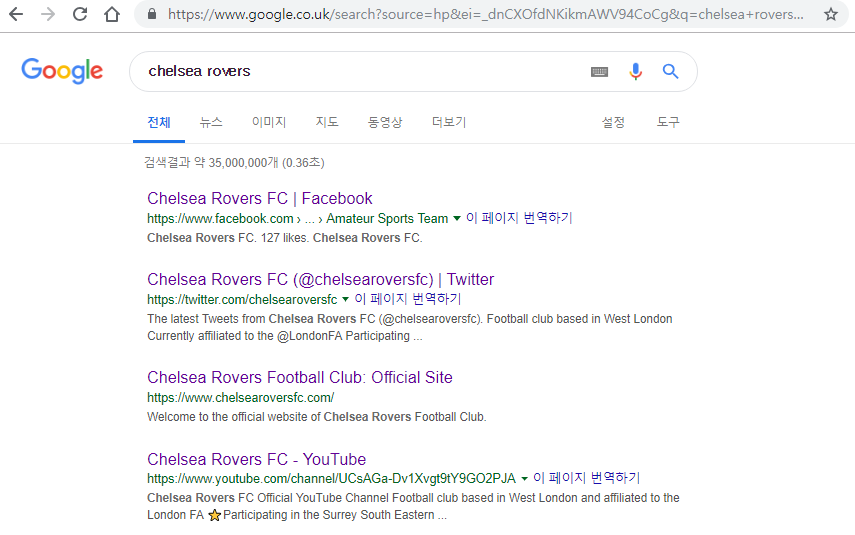Reload the page with the refresh icon

click(x=80, y=14)
